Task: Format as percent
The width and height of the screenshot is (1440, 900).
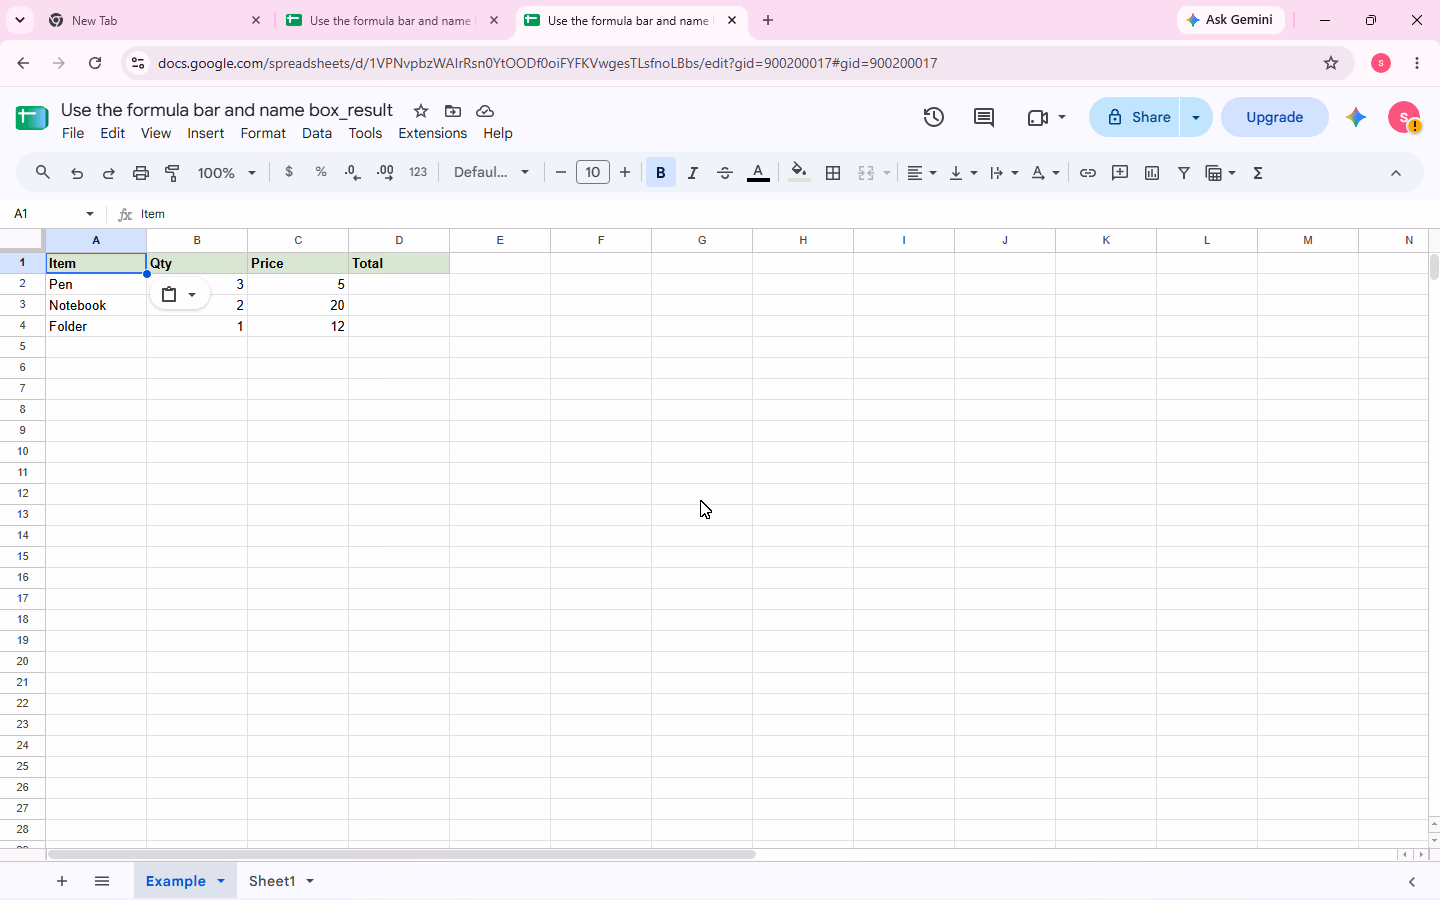Action: click(x=321, y=172)
